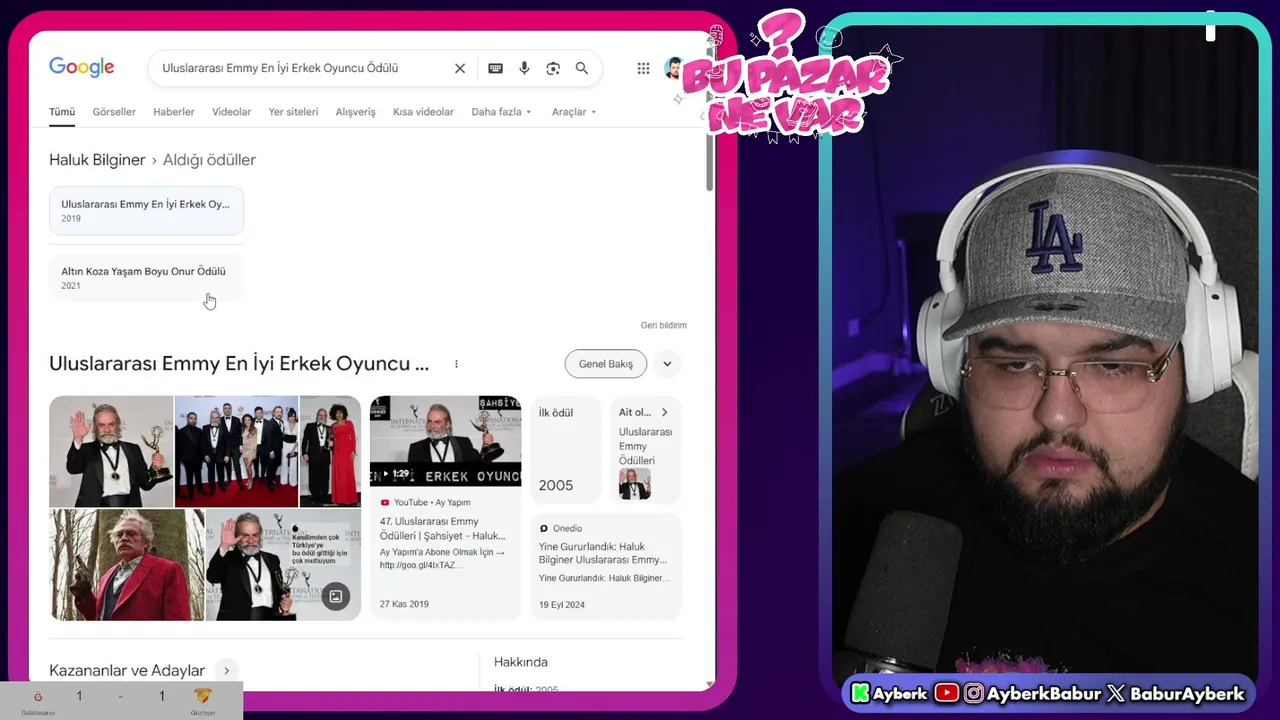Click the Galatasaray team logo in scoreboard
Screen dimensions: 1280x720
38,697
